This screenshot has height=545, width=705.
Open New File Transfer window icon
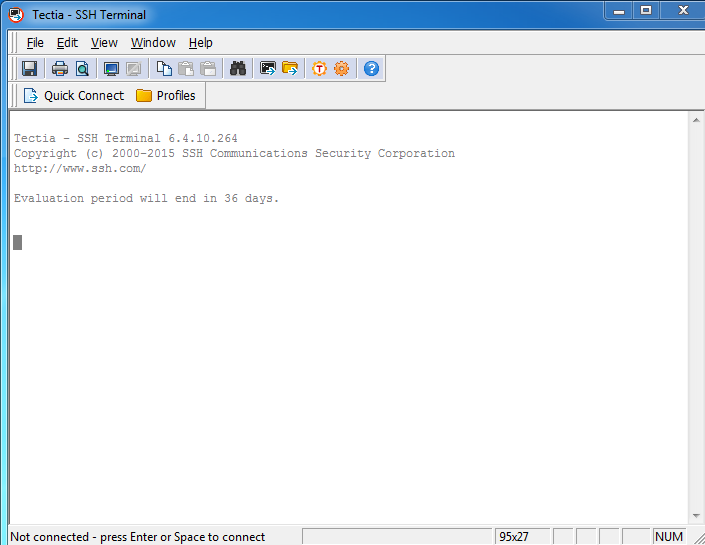click(x=290, y=69)
